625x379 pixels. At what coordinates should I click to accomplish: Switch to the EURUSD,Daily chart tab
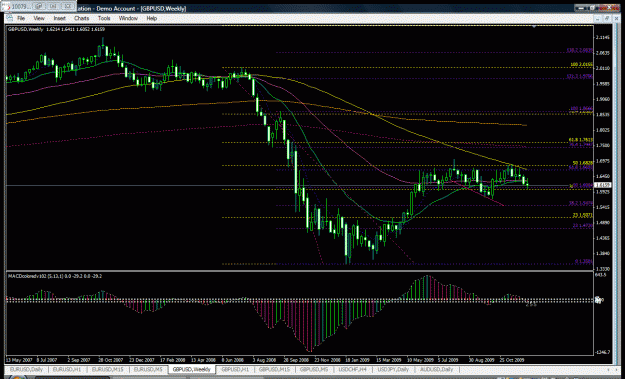26,369
